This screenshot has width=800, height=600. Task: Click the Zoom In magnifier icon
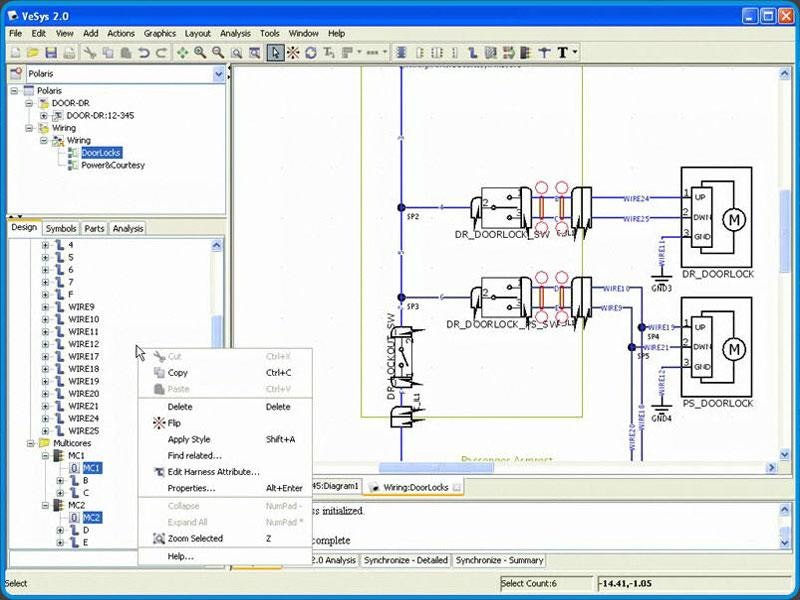(x=200, y=52)
